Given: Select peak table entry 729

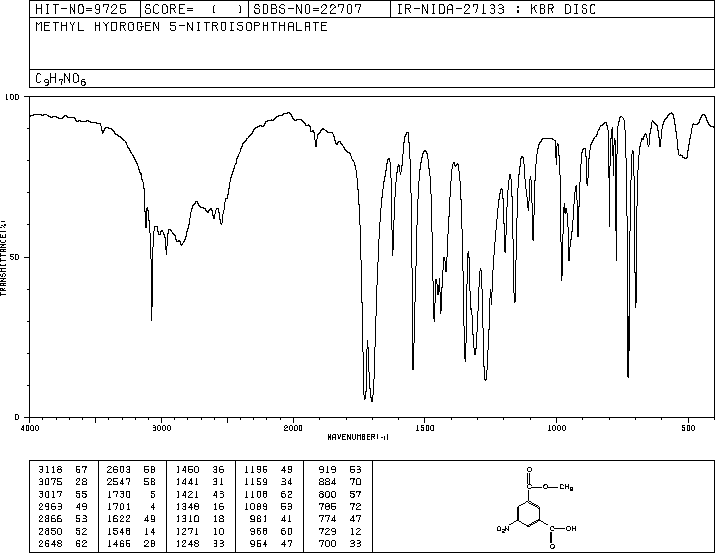Looking at the screenshot, I should (340, 532).
